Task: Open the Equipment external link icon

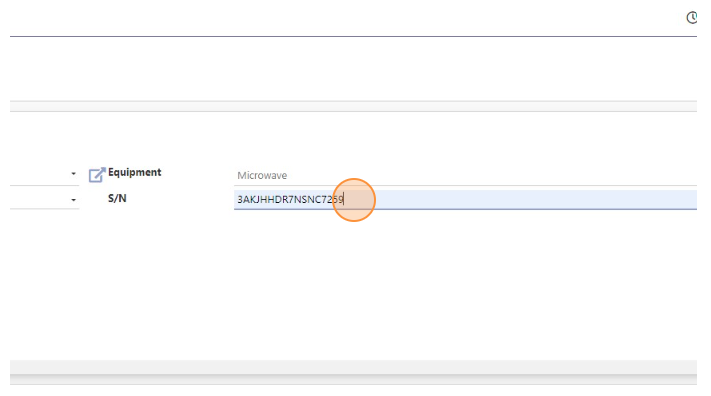Action: (97, 174)
